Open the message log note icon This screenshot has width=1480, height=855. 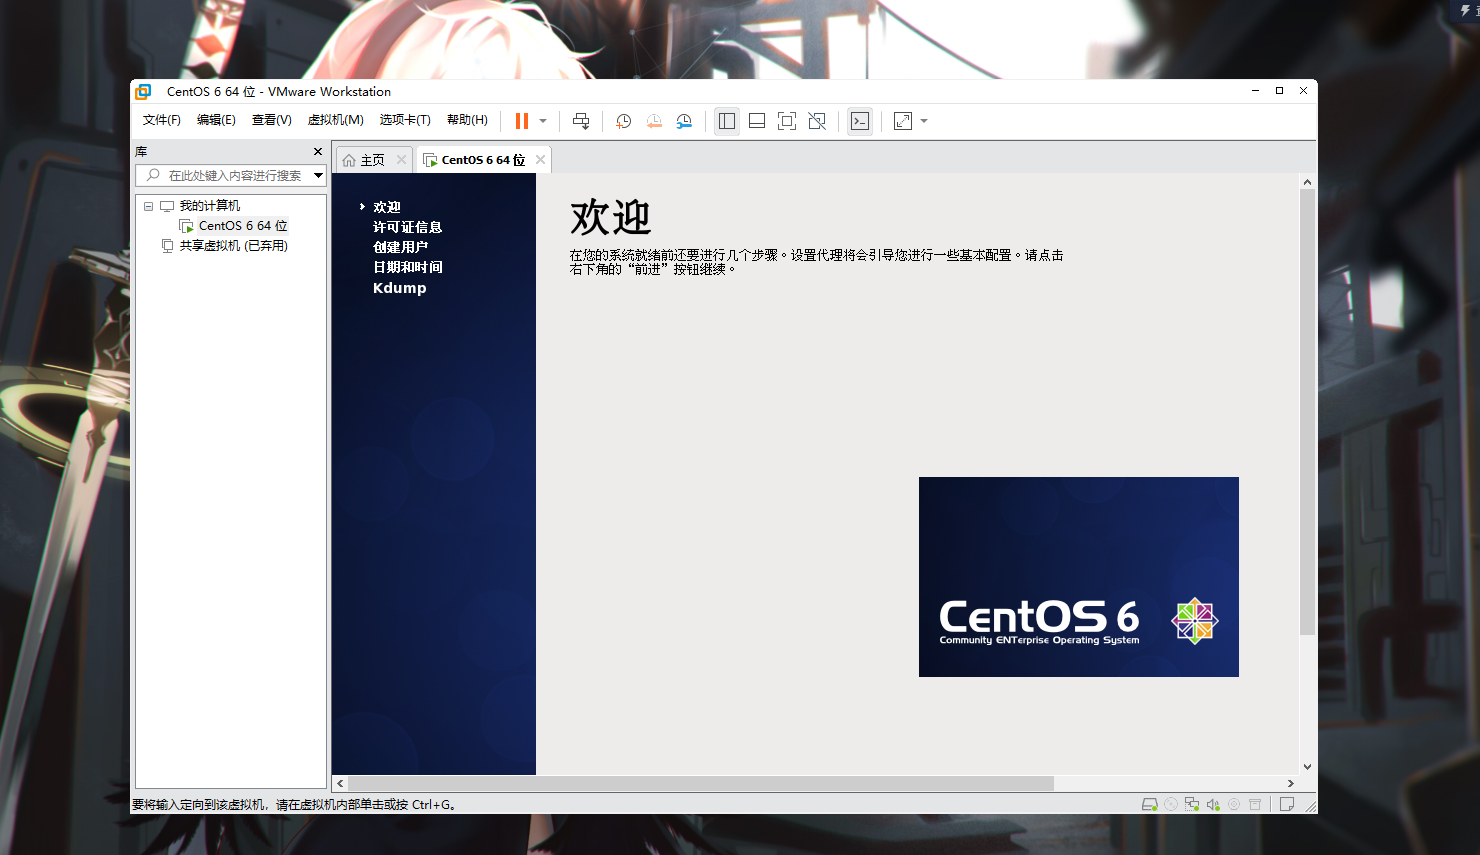1287,804
